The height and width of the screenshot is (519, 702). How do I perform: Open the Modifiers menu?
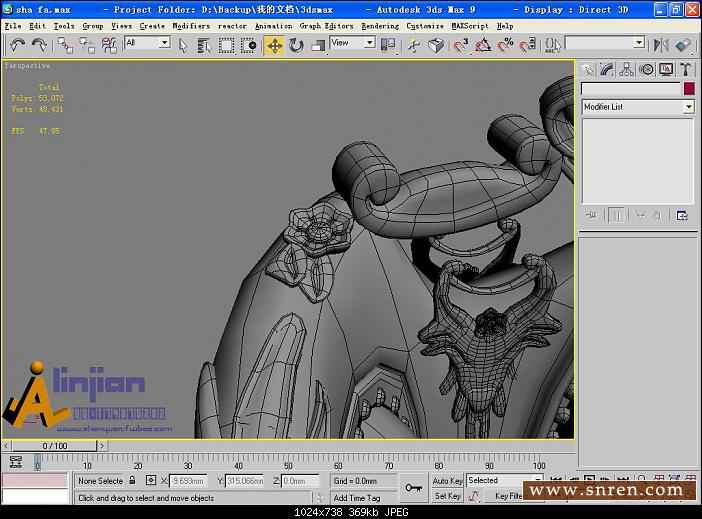click(191, 26)
